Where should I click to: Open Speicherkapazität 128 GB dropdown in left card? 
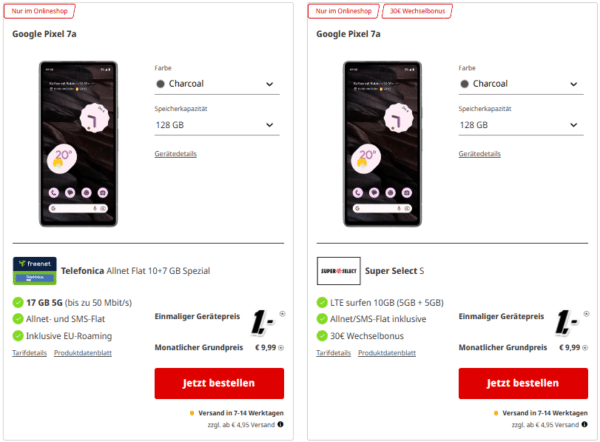(217, 125)
